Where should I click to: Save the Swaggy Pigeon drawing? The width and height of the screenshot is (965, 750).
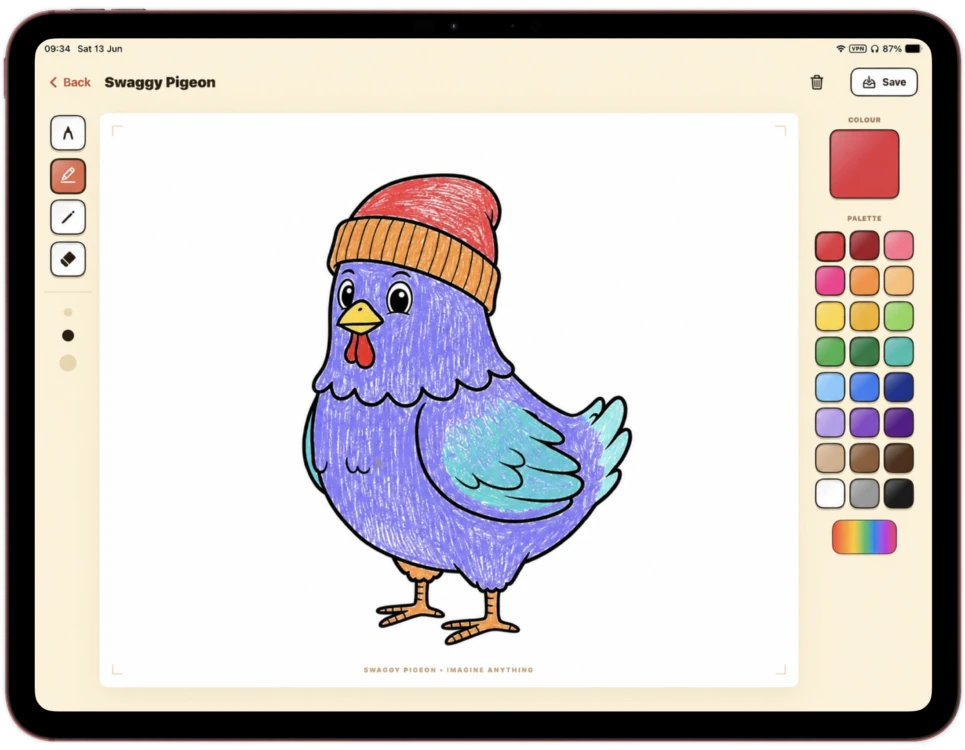884,82
